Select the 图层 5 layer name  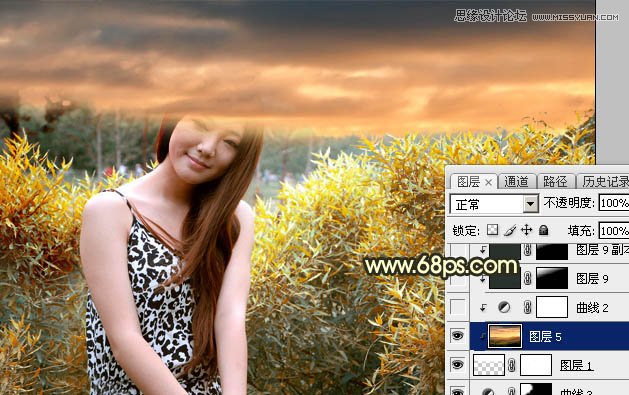click(x=545, y=337)
